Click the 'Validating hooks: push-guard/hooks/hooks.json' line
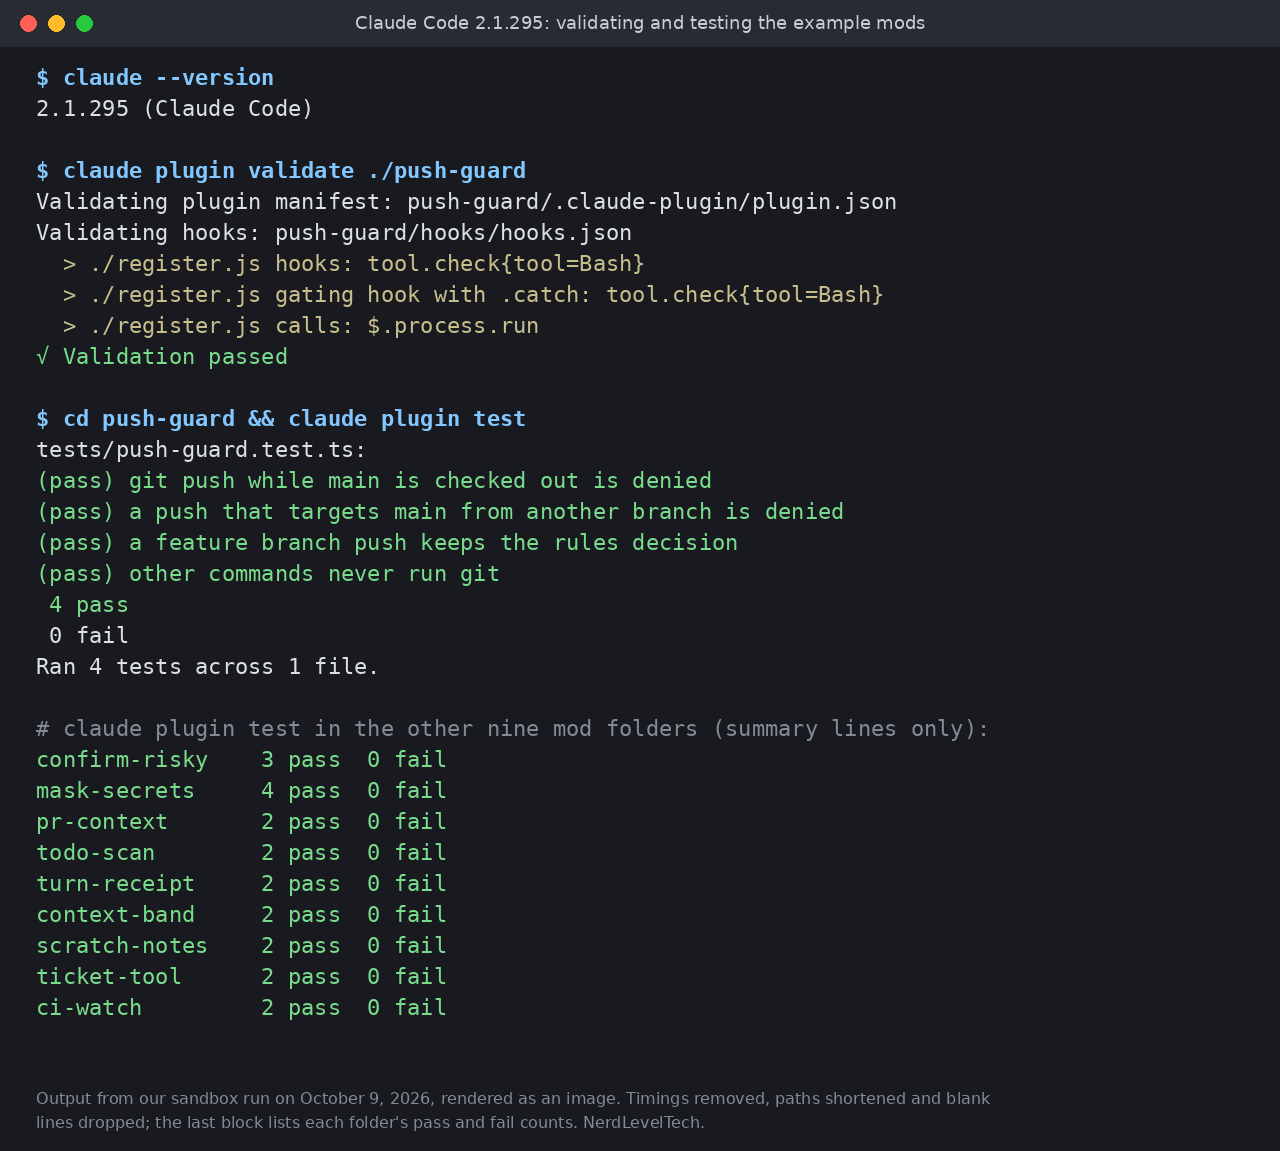 point(334,233)
